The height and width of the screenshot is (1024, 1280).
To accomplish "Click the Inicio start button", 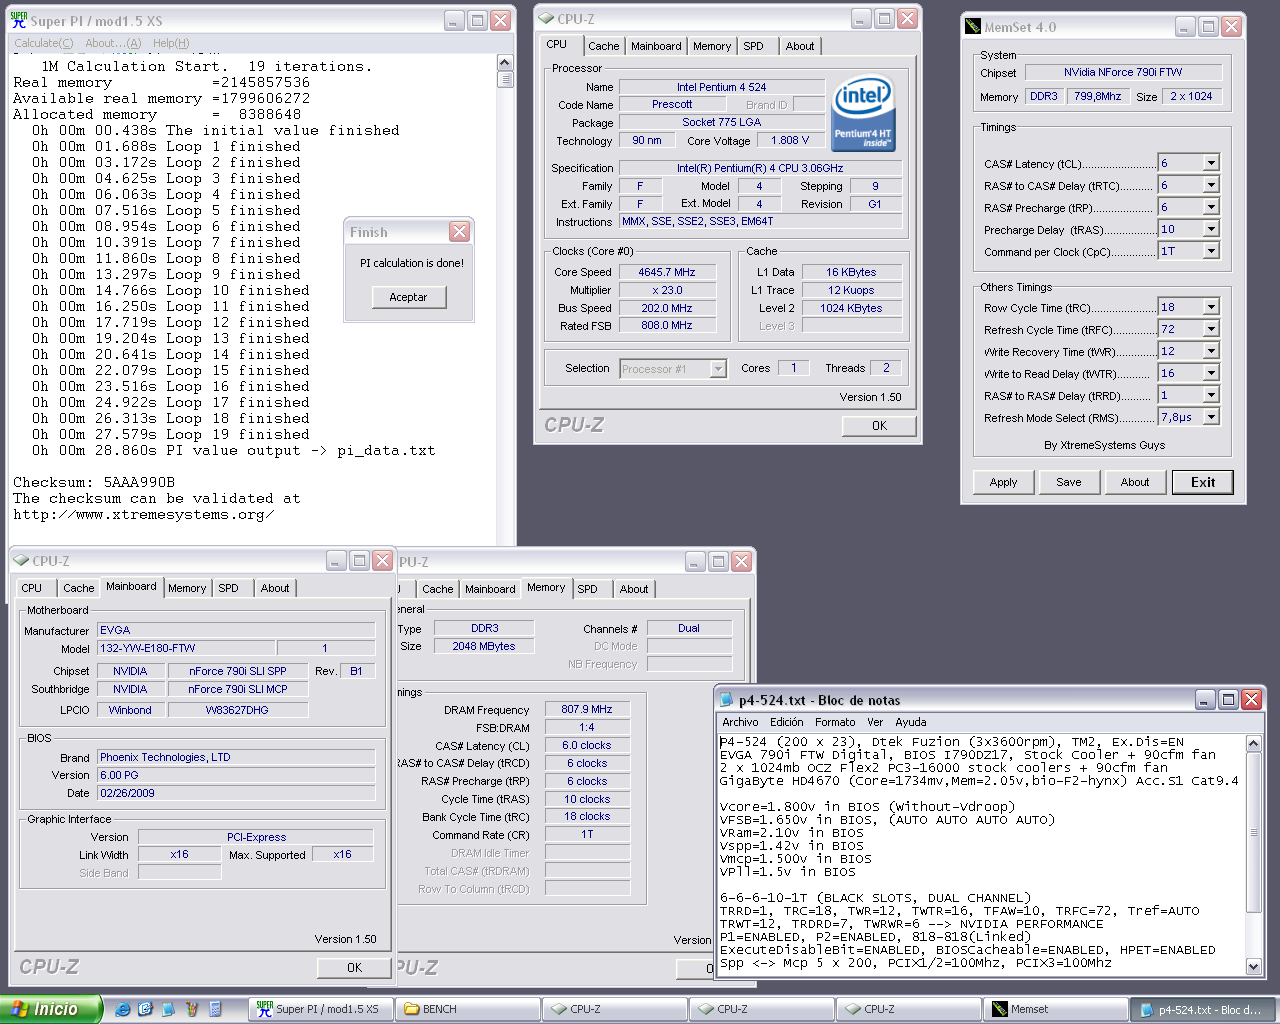I will click(x=50, y=1009).
